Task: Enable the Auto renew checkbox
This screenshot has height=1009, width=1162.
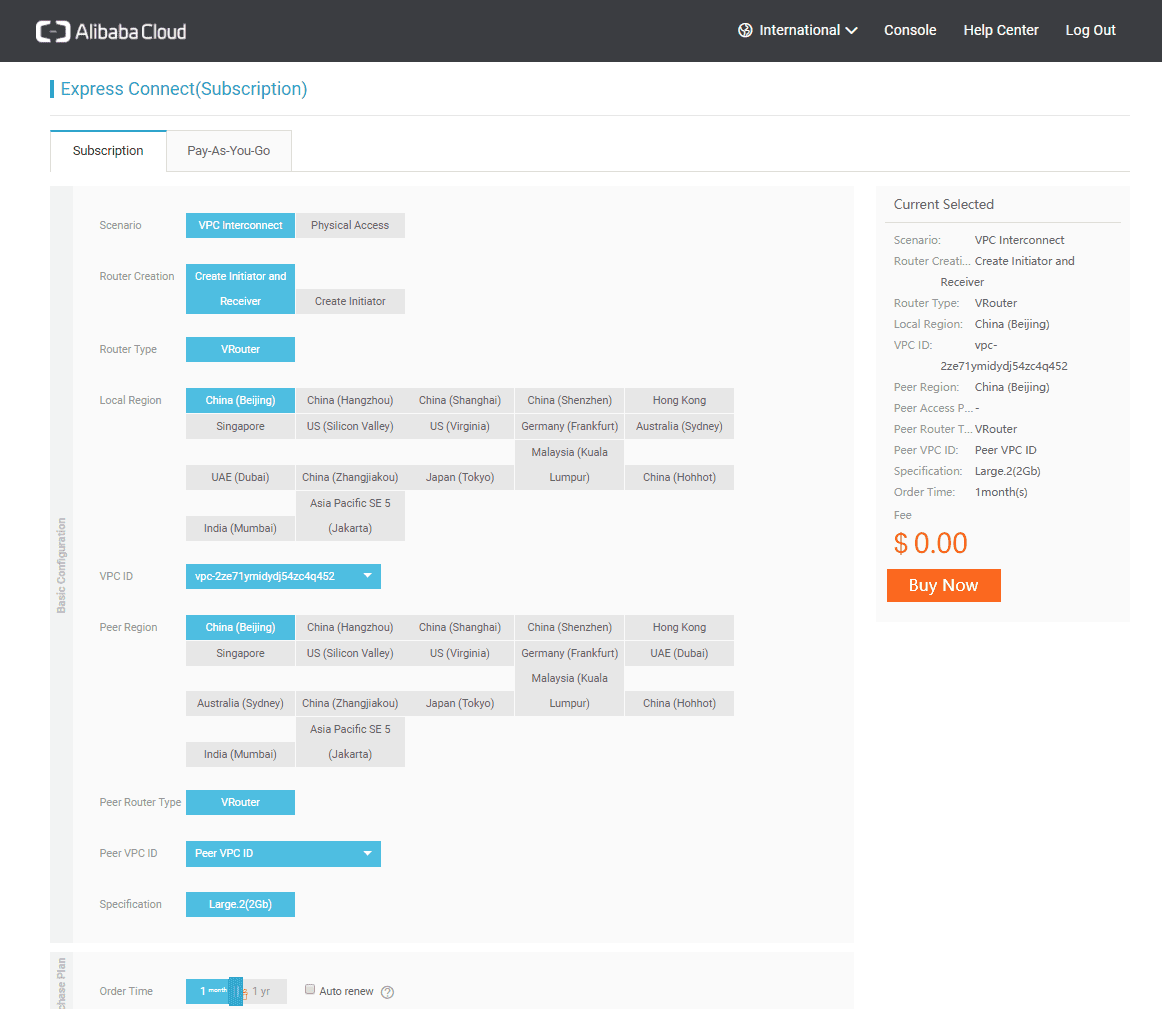Action: tap(310, 990)
